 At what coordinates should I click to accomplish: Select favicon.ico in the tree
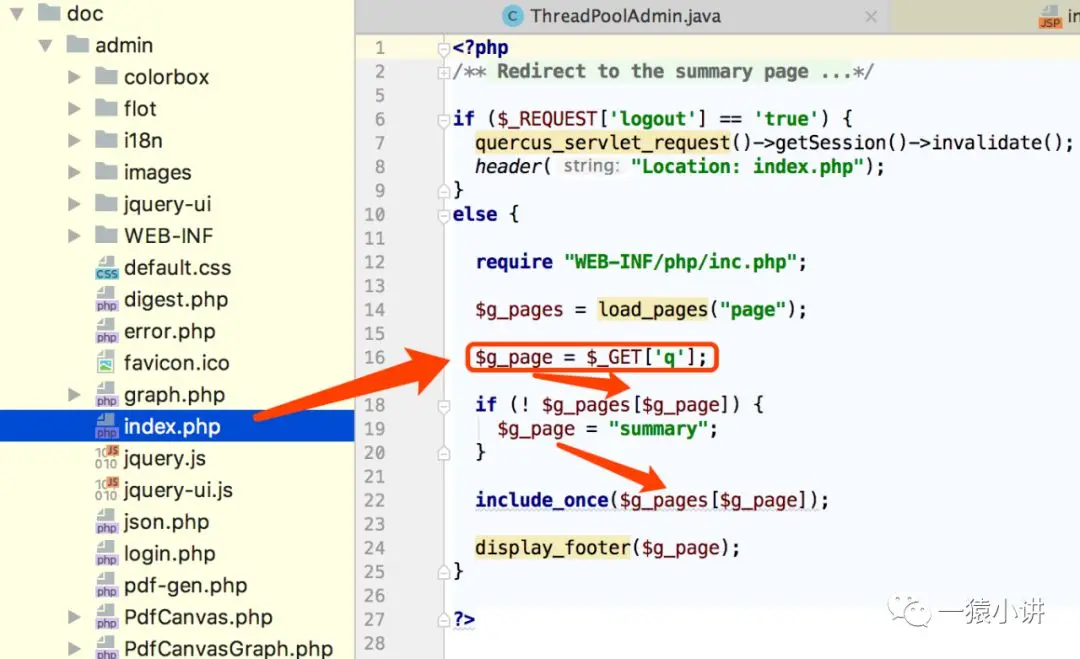click(176, 363)
